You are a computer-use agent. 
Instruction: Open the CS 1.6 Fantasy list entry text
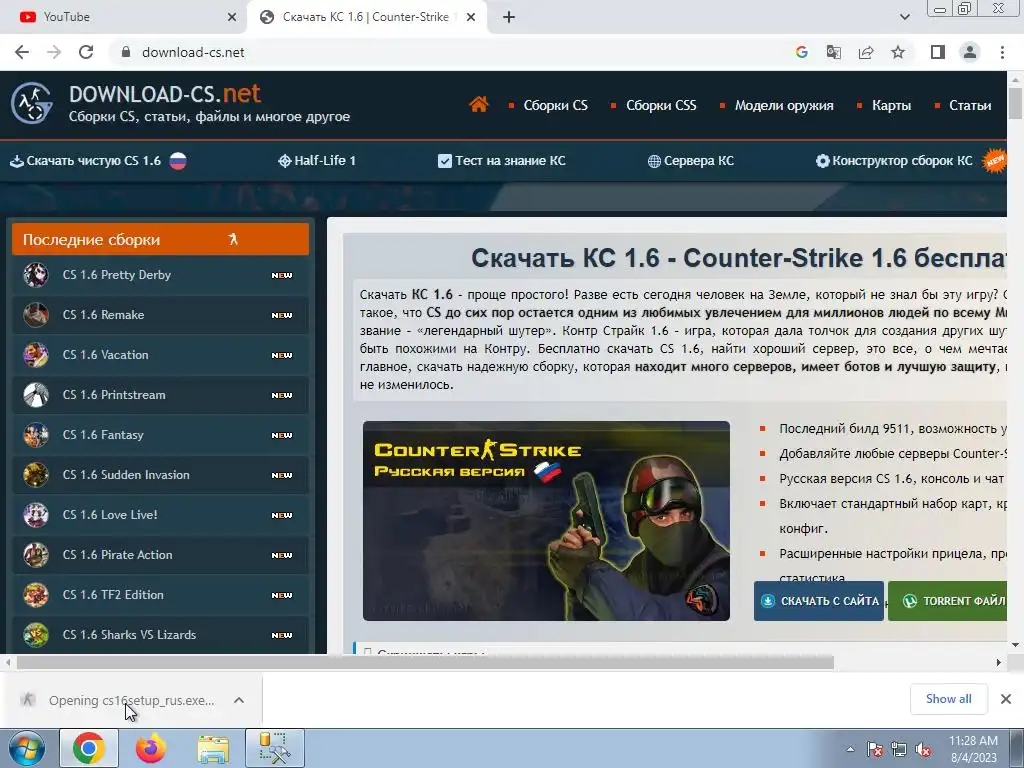(103, 435)
